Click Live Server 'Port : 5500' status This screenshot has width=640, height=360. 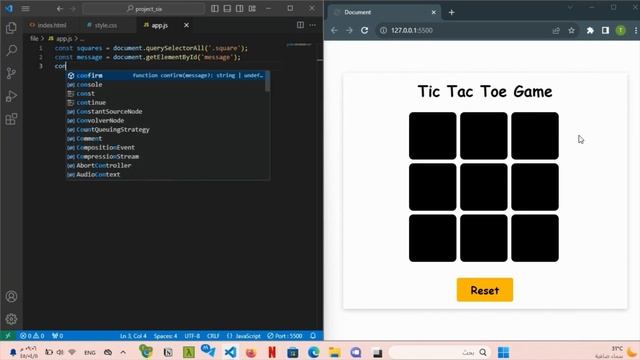pyautogui.click(x=285, y=336)
